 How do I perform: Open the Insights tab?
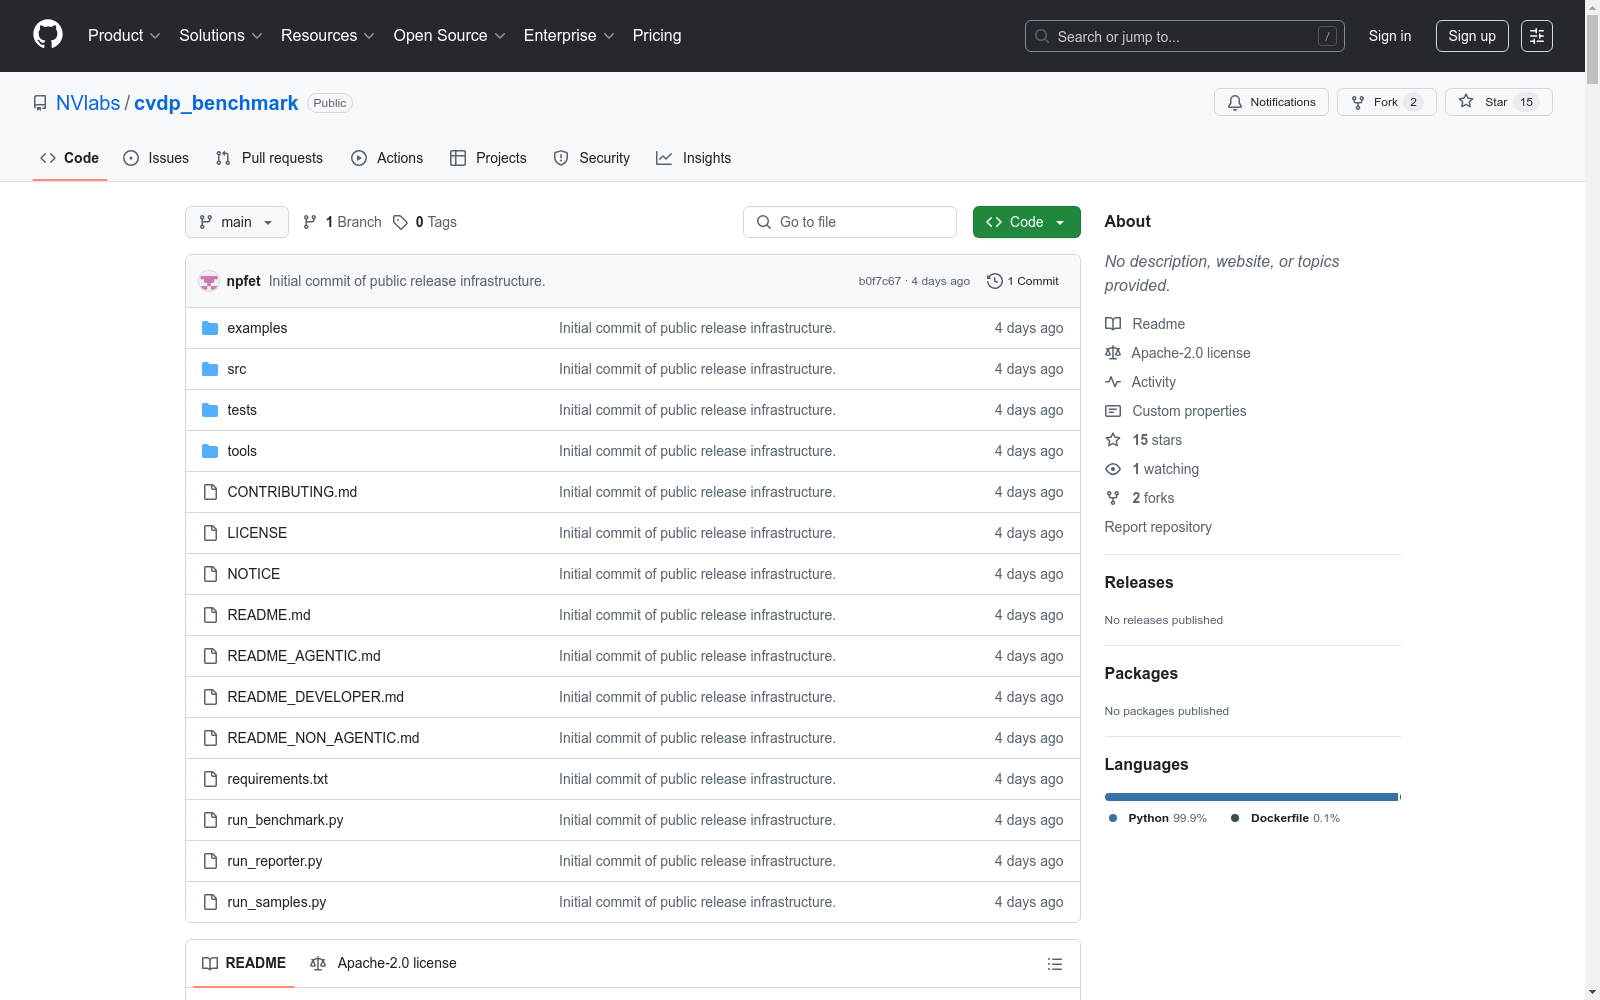pyautogui.click(x=694, y=158)
